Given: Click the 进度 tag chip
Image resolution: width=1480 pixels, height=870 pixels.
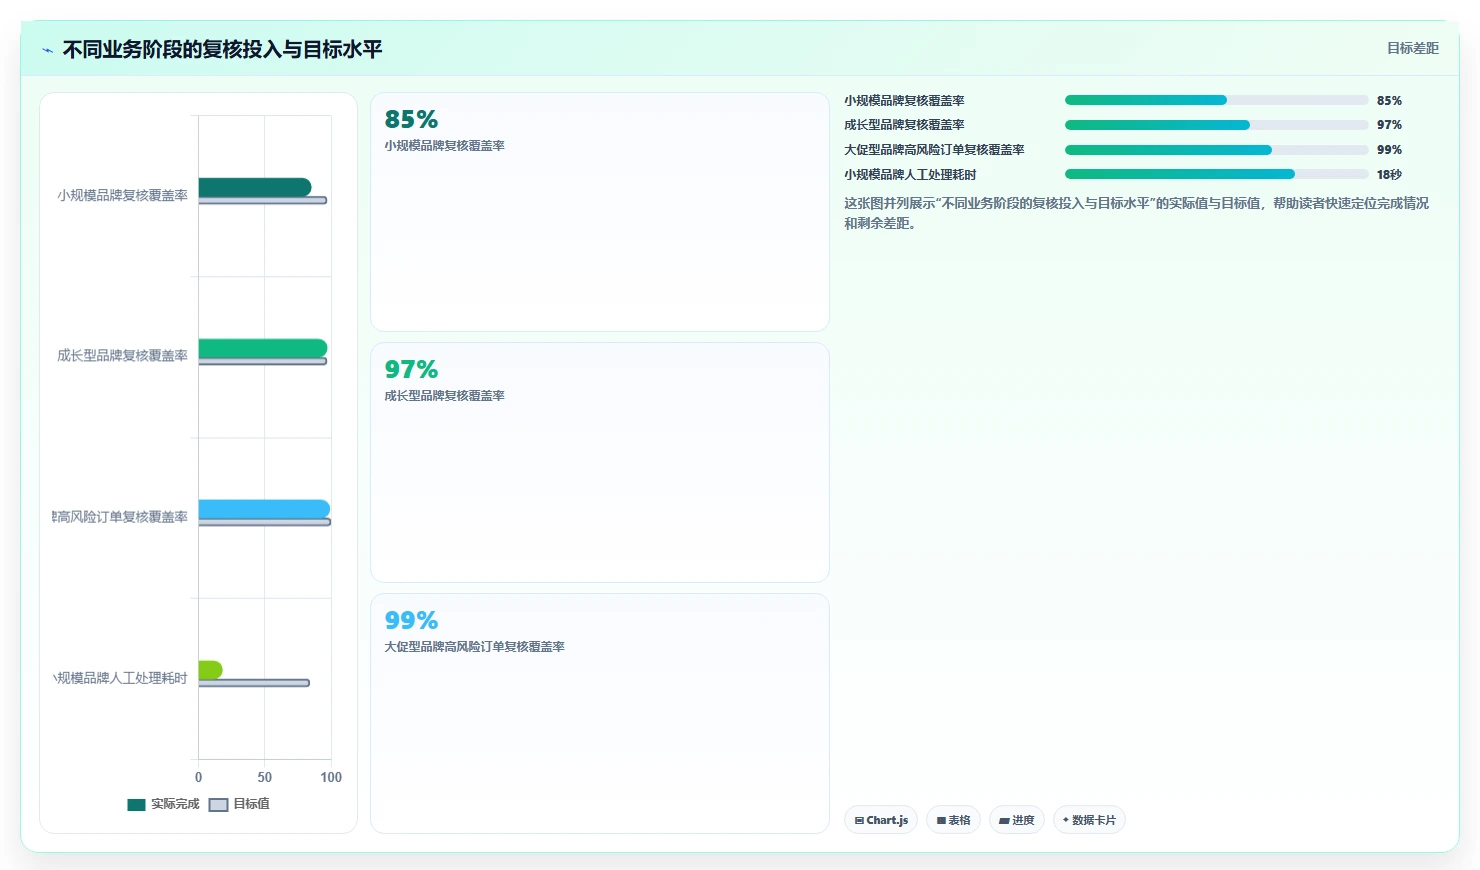Looking at the screenshot, I should point(1017,820).
